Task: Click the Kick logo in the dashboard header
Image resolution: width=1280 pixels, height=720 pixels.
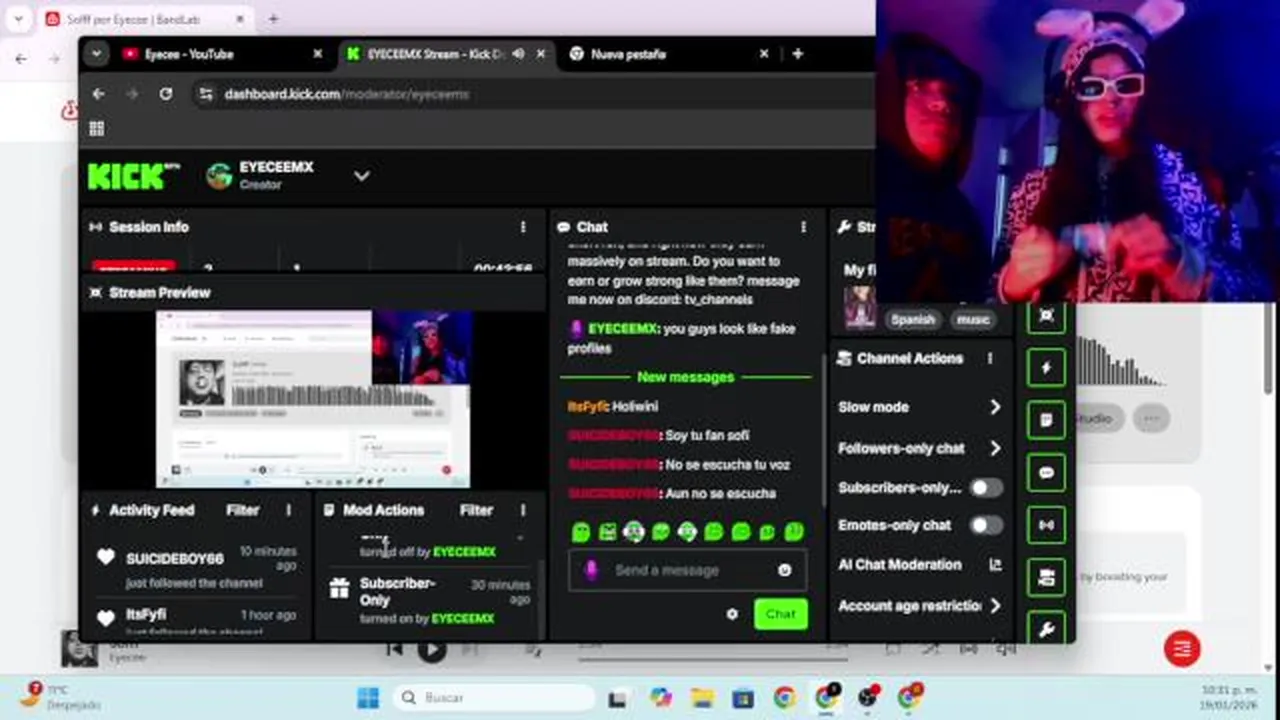Action: click(x=132, y=176)
